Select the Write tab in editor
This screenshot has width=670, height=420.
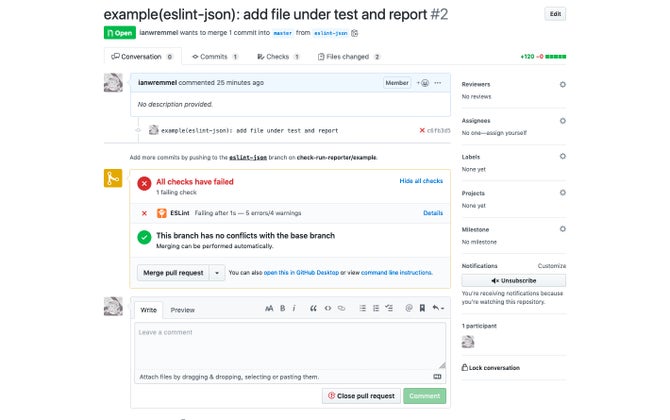pyautogui.click(x=148, y=310)
